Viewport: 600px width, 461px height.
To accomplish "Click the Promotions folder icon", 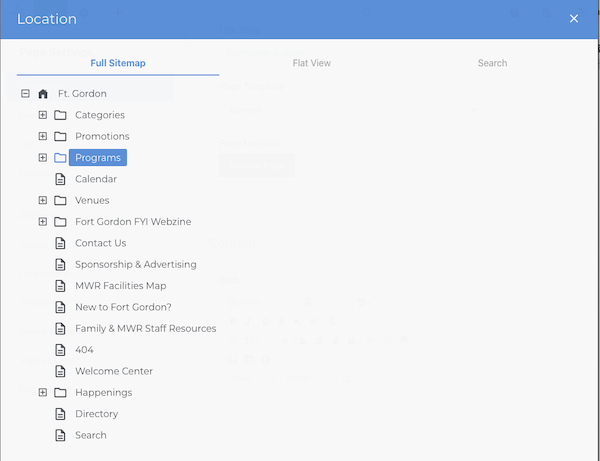I will [x=60, y=137].
